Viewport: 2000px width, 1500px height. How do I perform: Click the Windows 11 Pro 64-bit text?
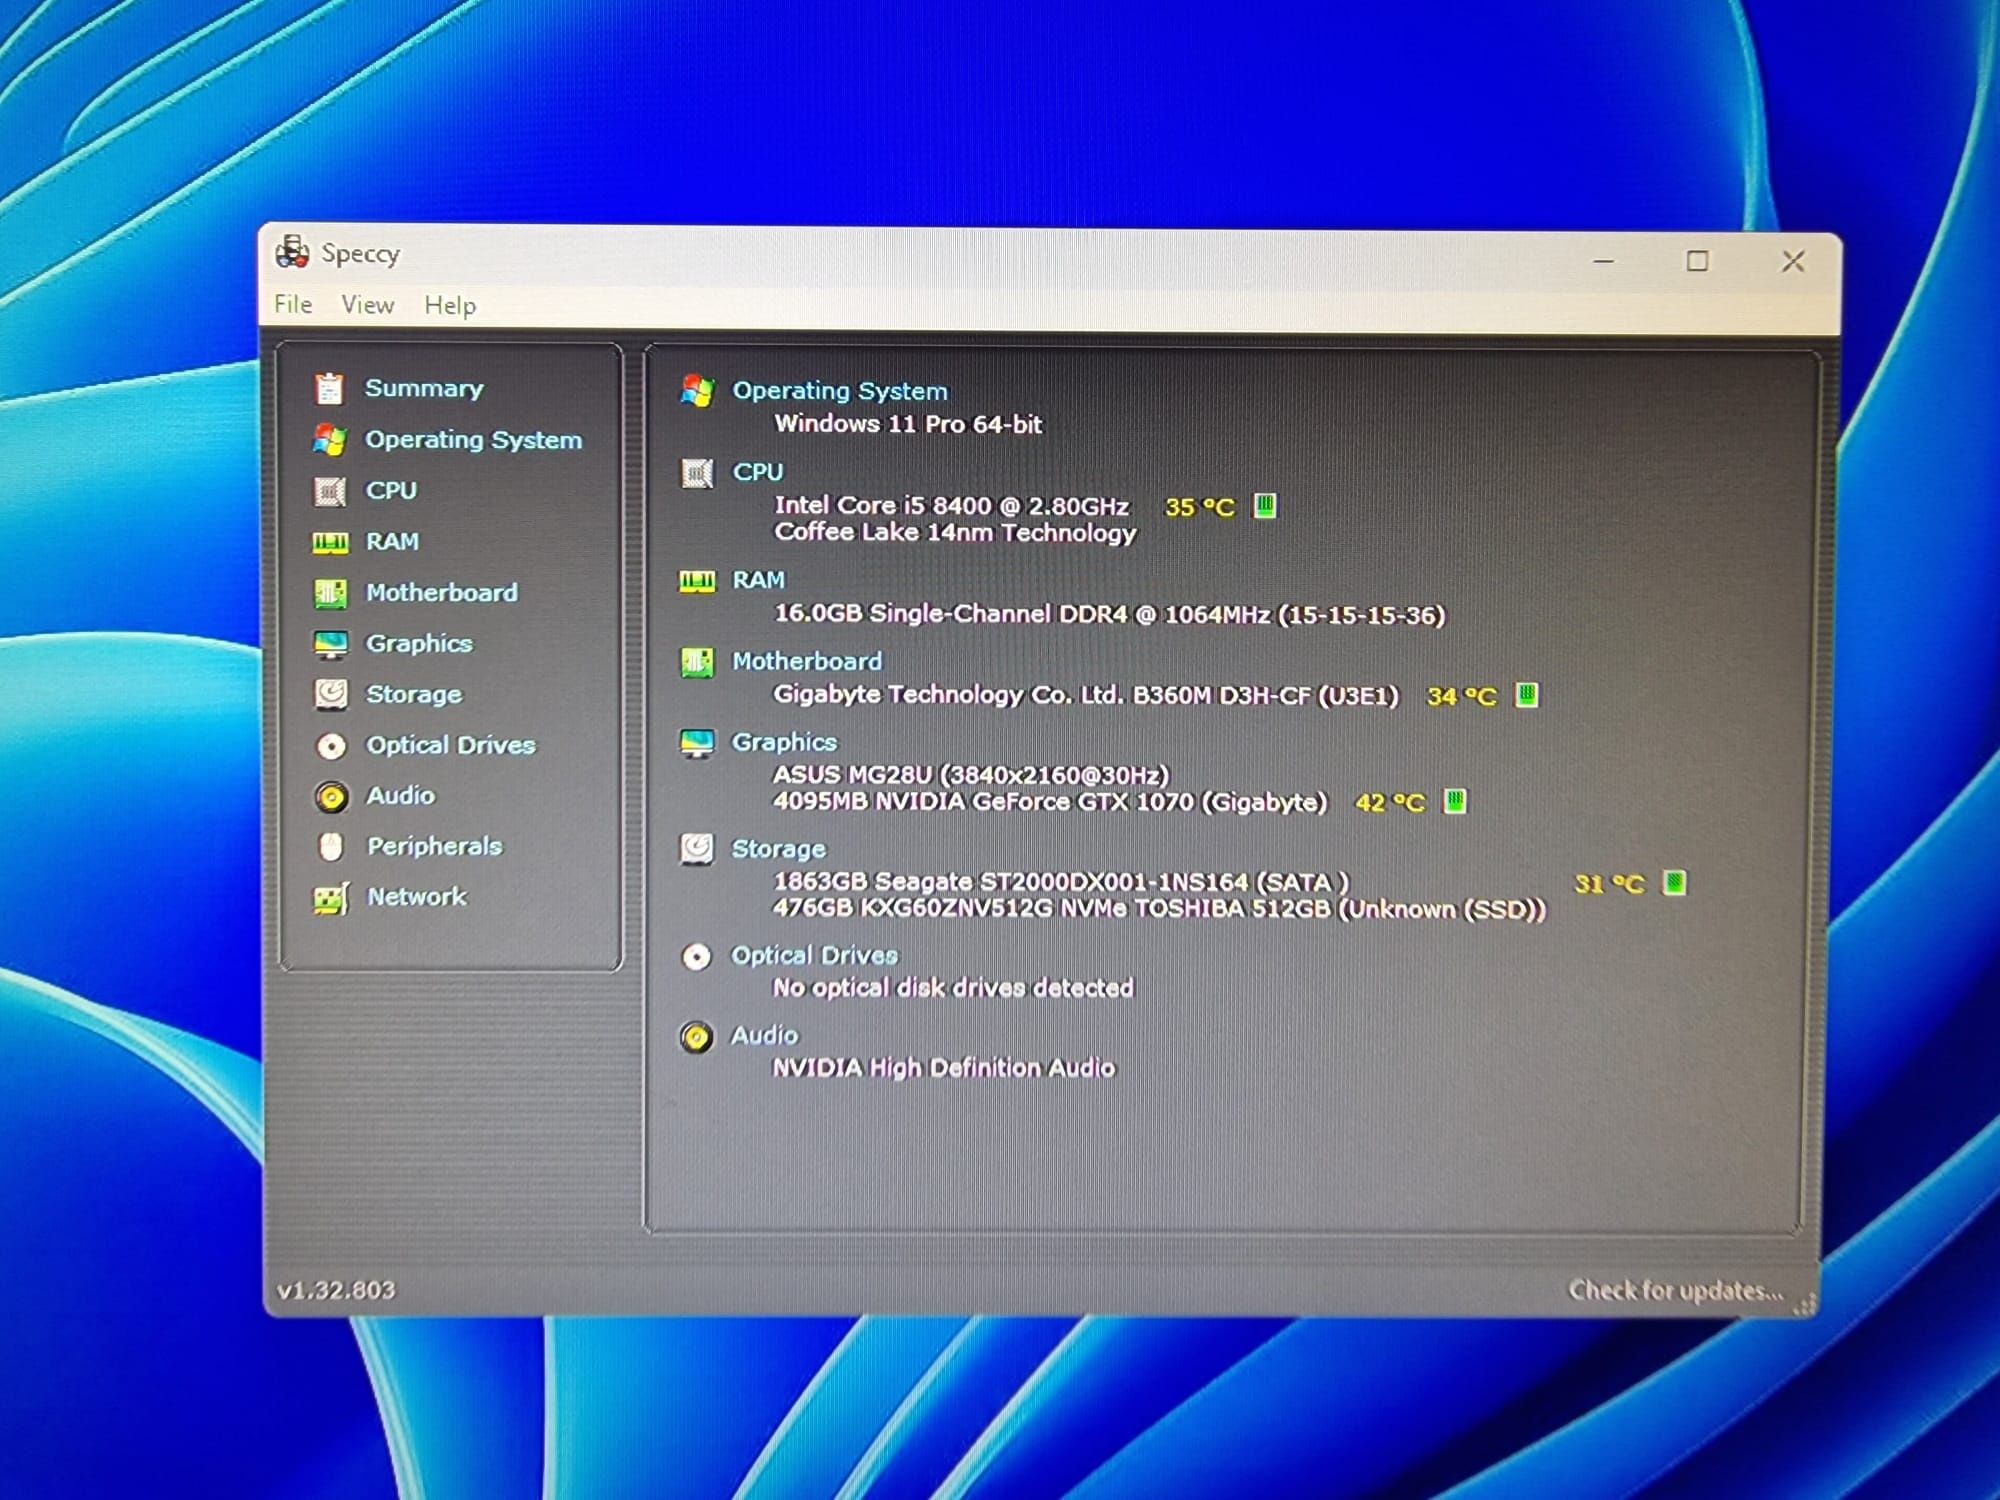(908, 425)
